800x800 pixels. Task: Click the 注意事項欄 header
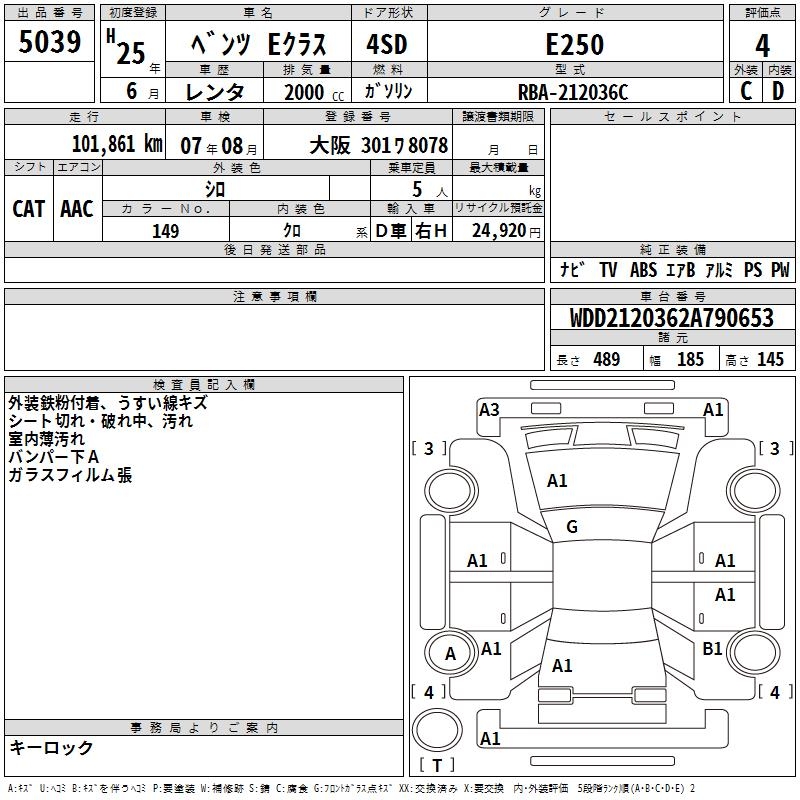click(x=274, y=296)
